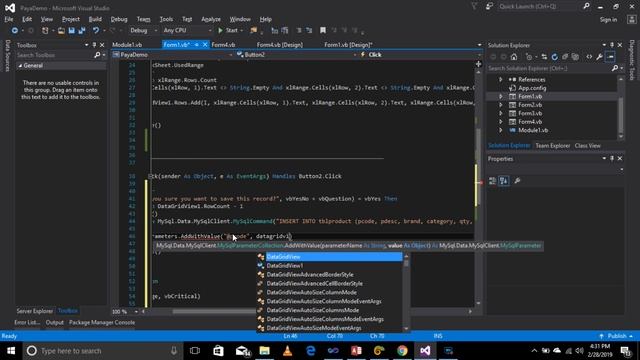Click the Quick Launch search icon
This screenshot has width=640, height=360.
[x=586, y=6]
